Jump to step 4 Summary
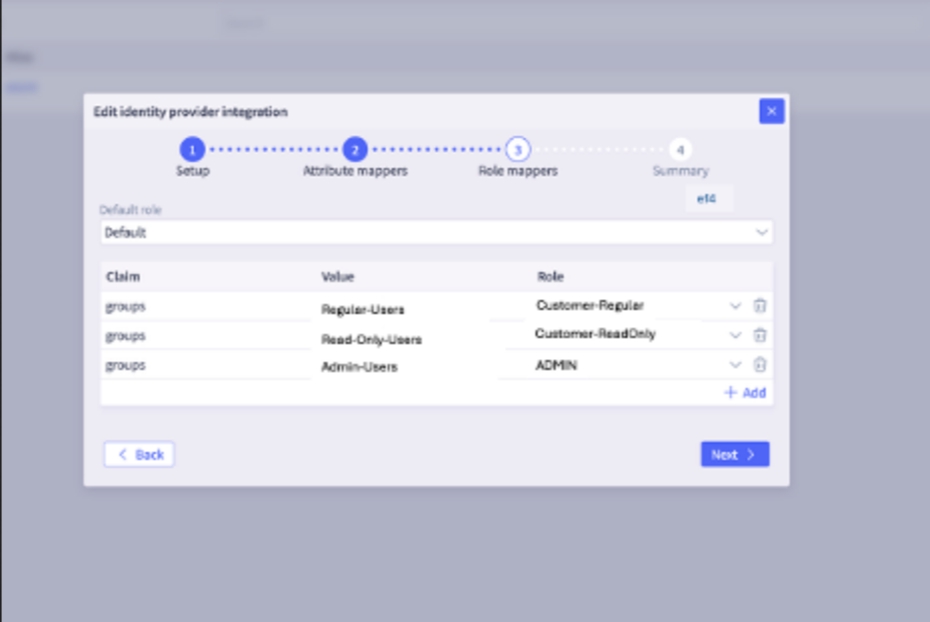This screenshot has width=930, height=622. (x=680, y=150)
